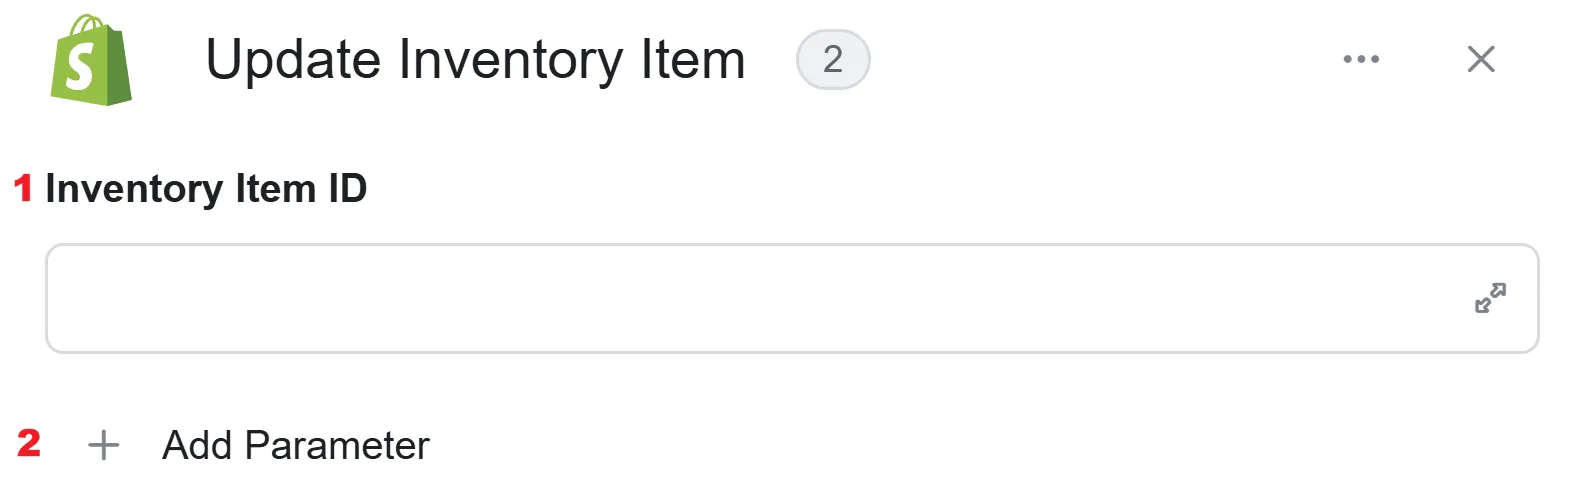Click the green Shopify app icon in header

(91, 60)
